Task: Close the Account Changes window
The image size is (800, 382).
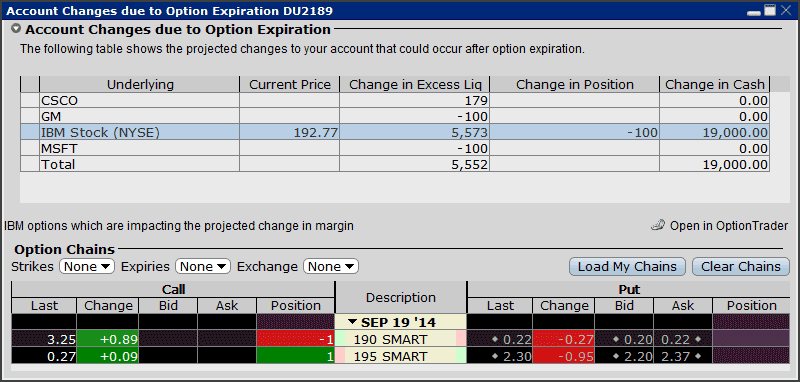Action: pyautogui.click(x=785, y=10)
